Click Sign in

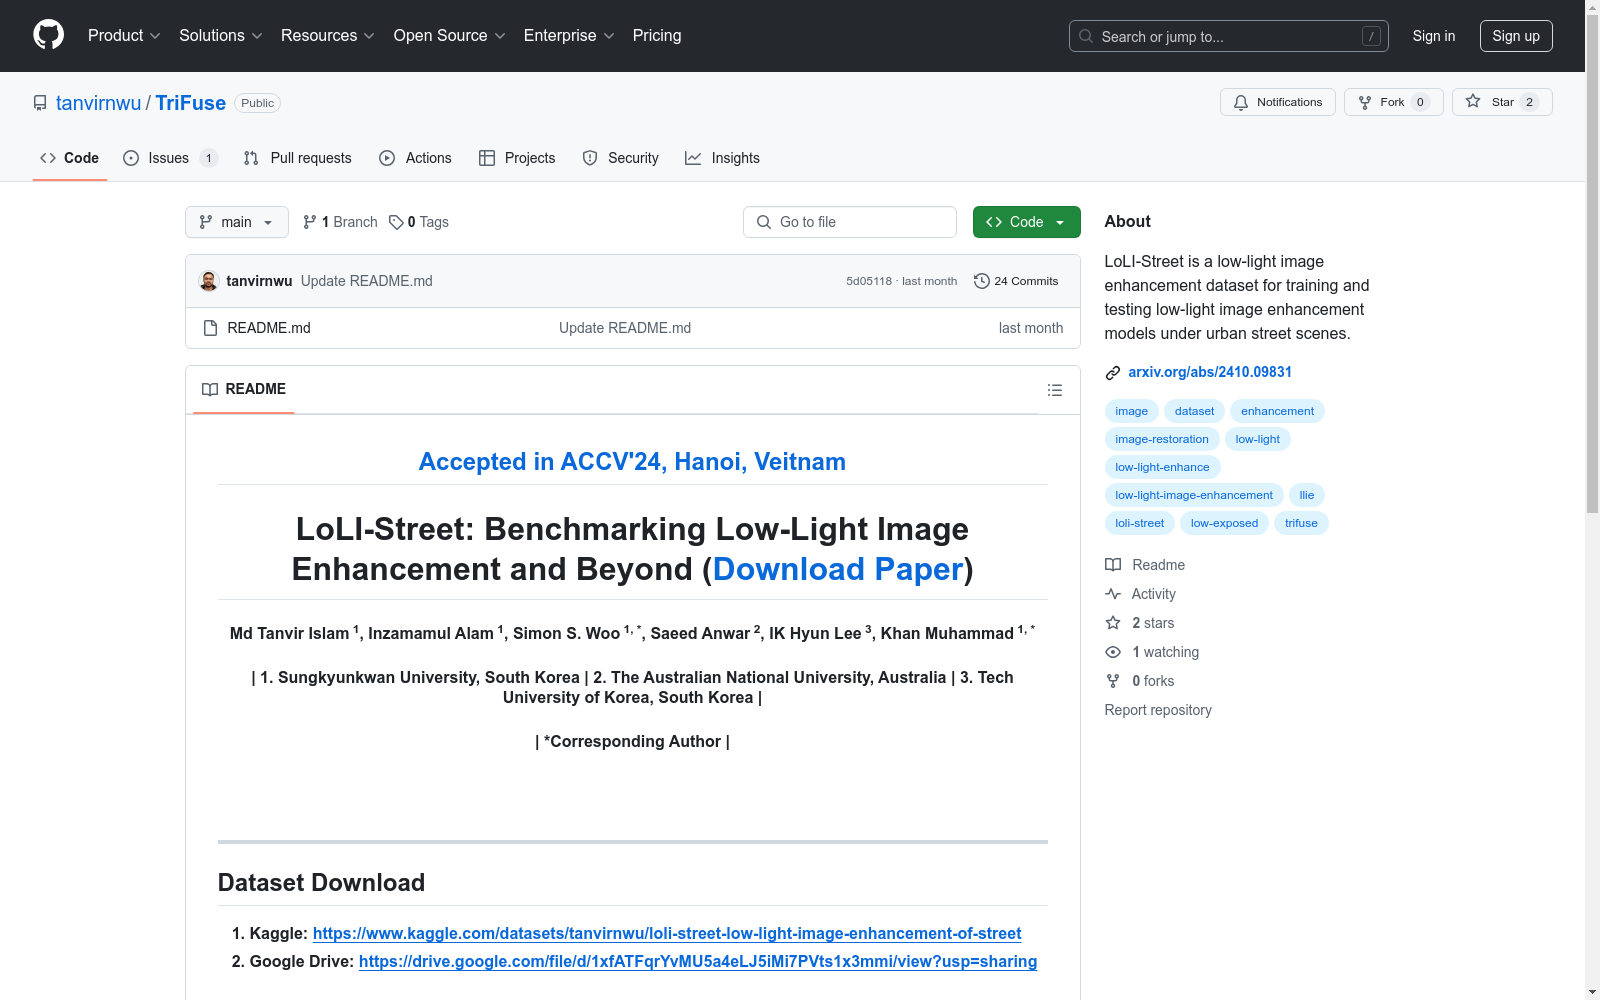click(x=1433, y=36)
